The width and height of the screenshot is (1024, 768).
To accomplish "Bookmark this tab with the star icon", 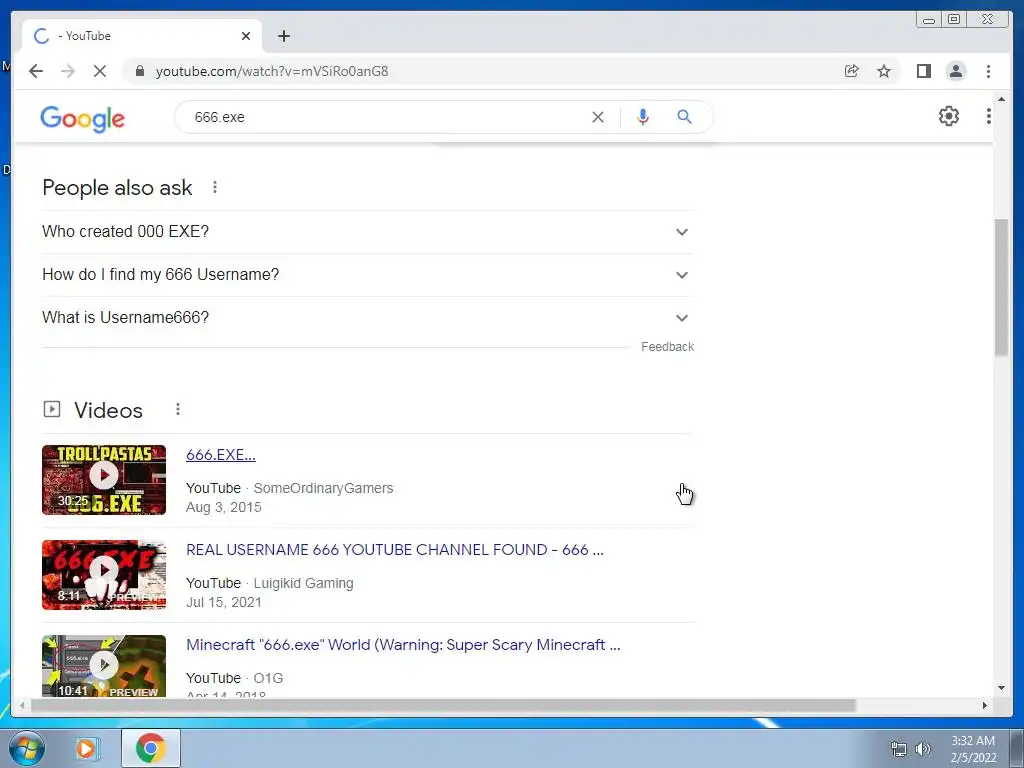I will pyautogui.click(x=884, y=71).
